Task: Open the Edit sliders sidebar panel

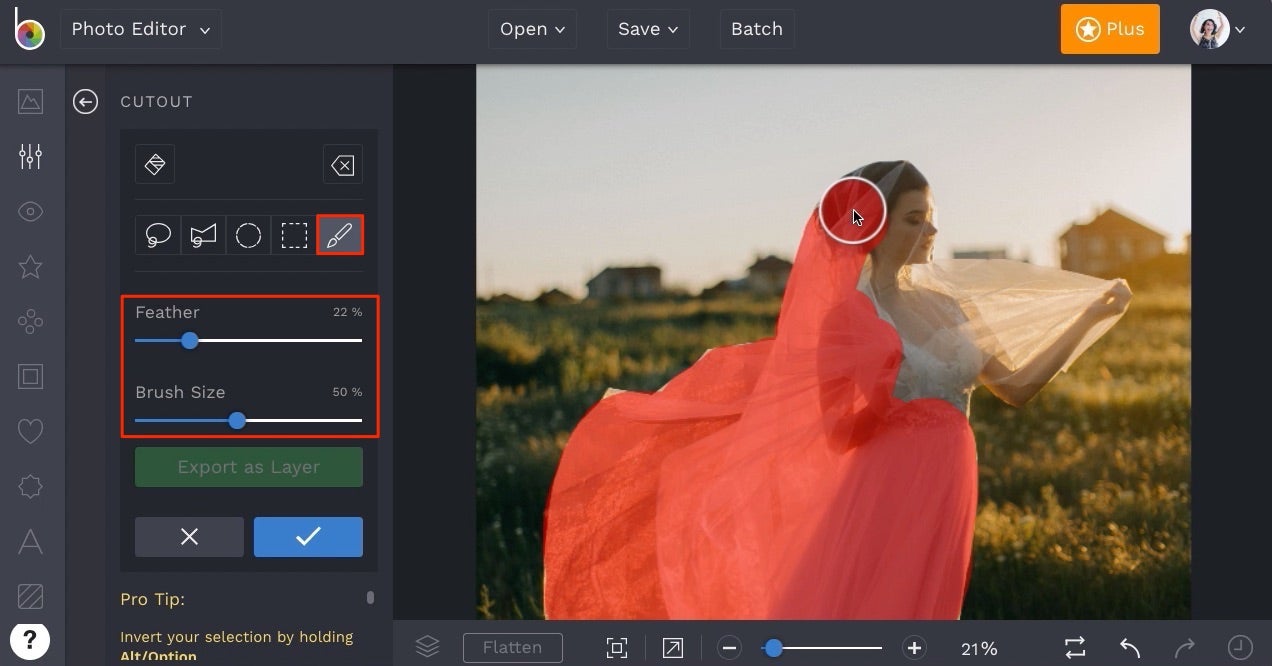Action: click(30, 156)
